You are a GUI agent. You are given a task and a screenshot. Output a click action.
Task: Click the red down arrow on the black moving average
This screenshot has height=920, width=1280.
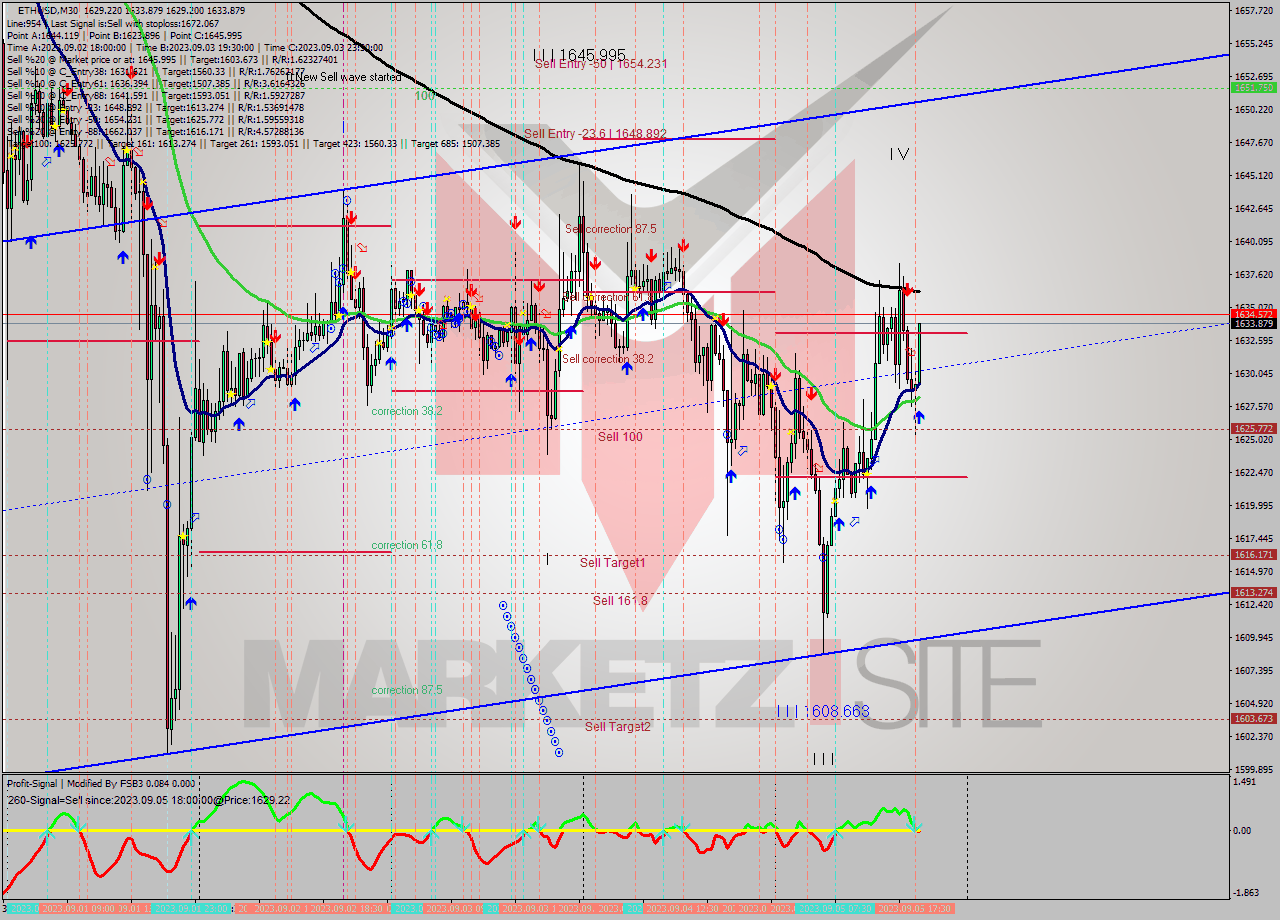point(907,290)
